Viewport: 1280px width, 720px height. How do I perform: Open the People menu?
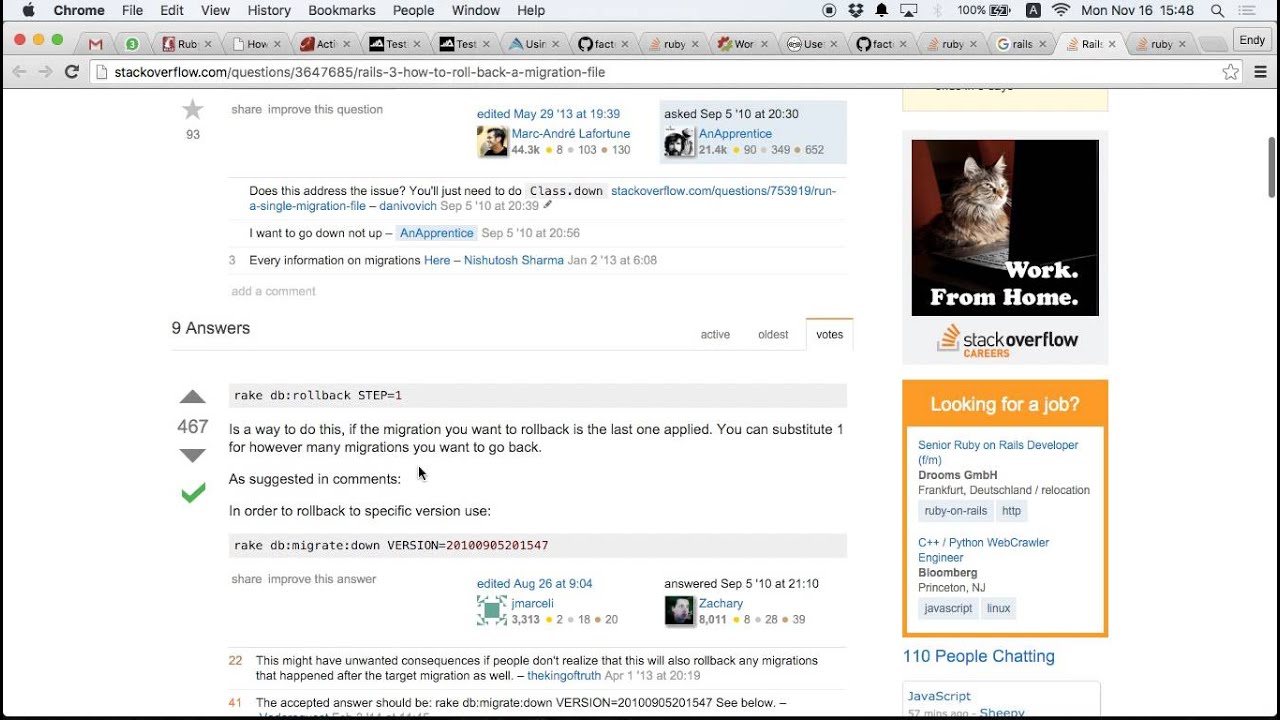point(413,10)
